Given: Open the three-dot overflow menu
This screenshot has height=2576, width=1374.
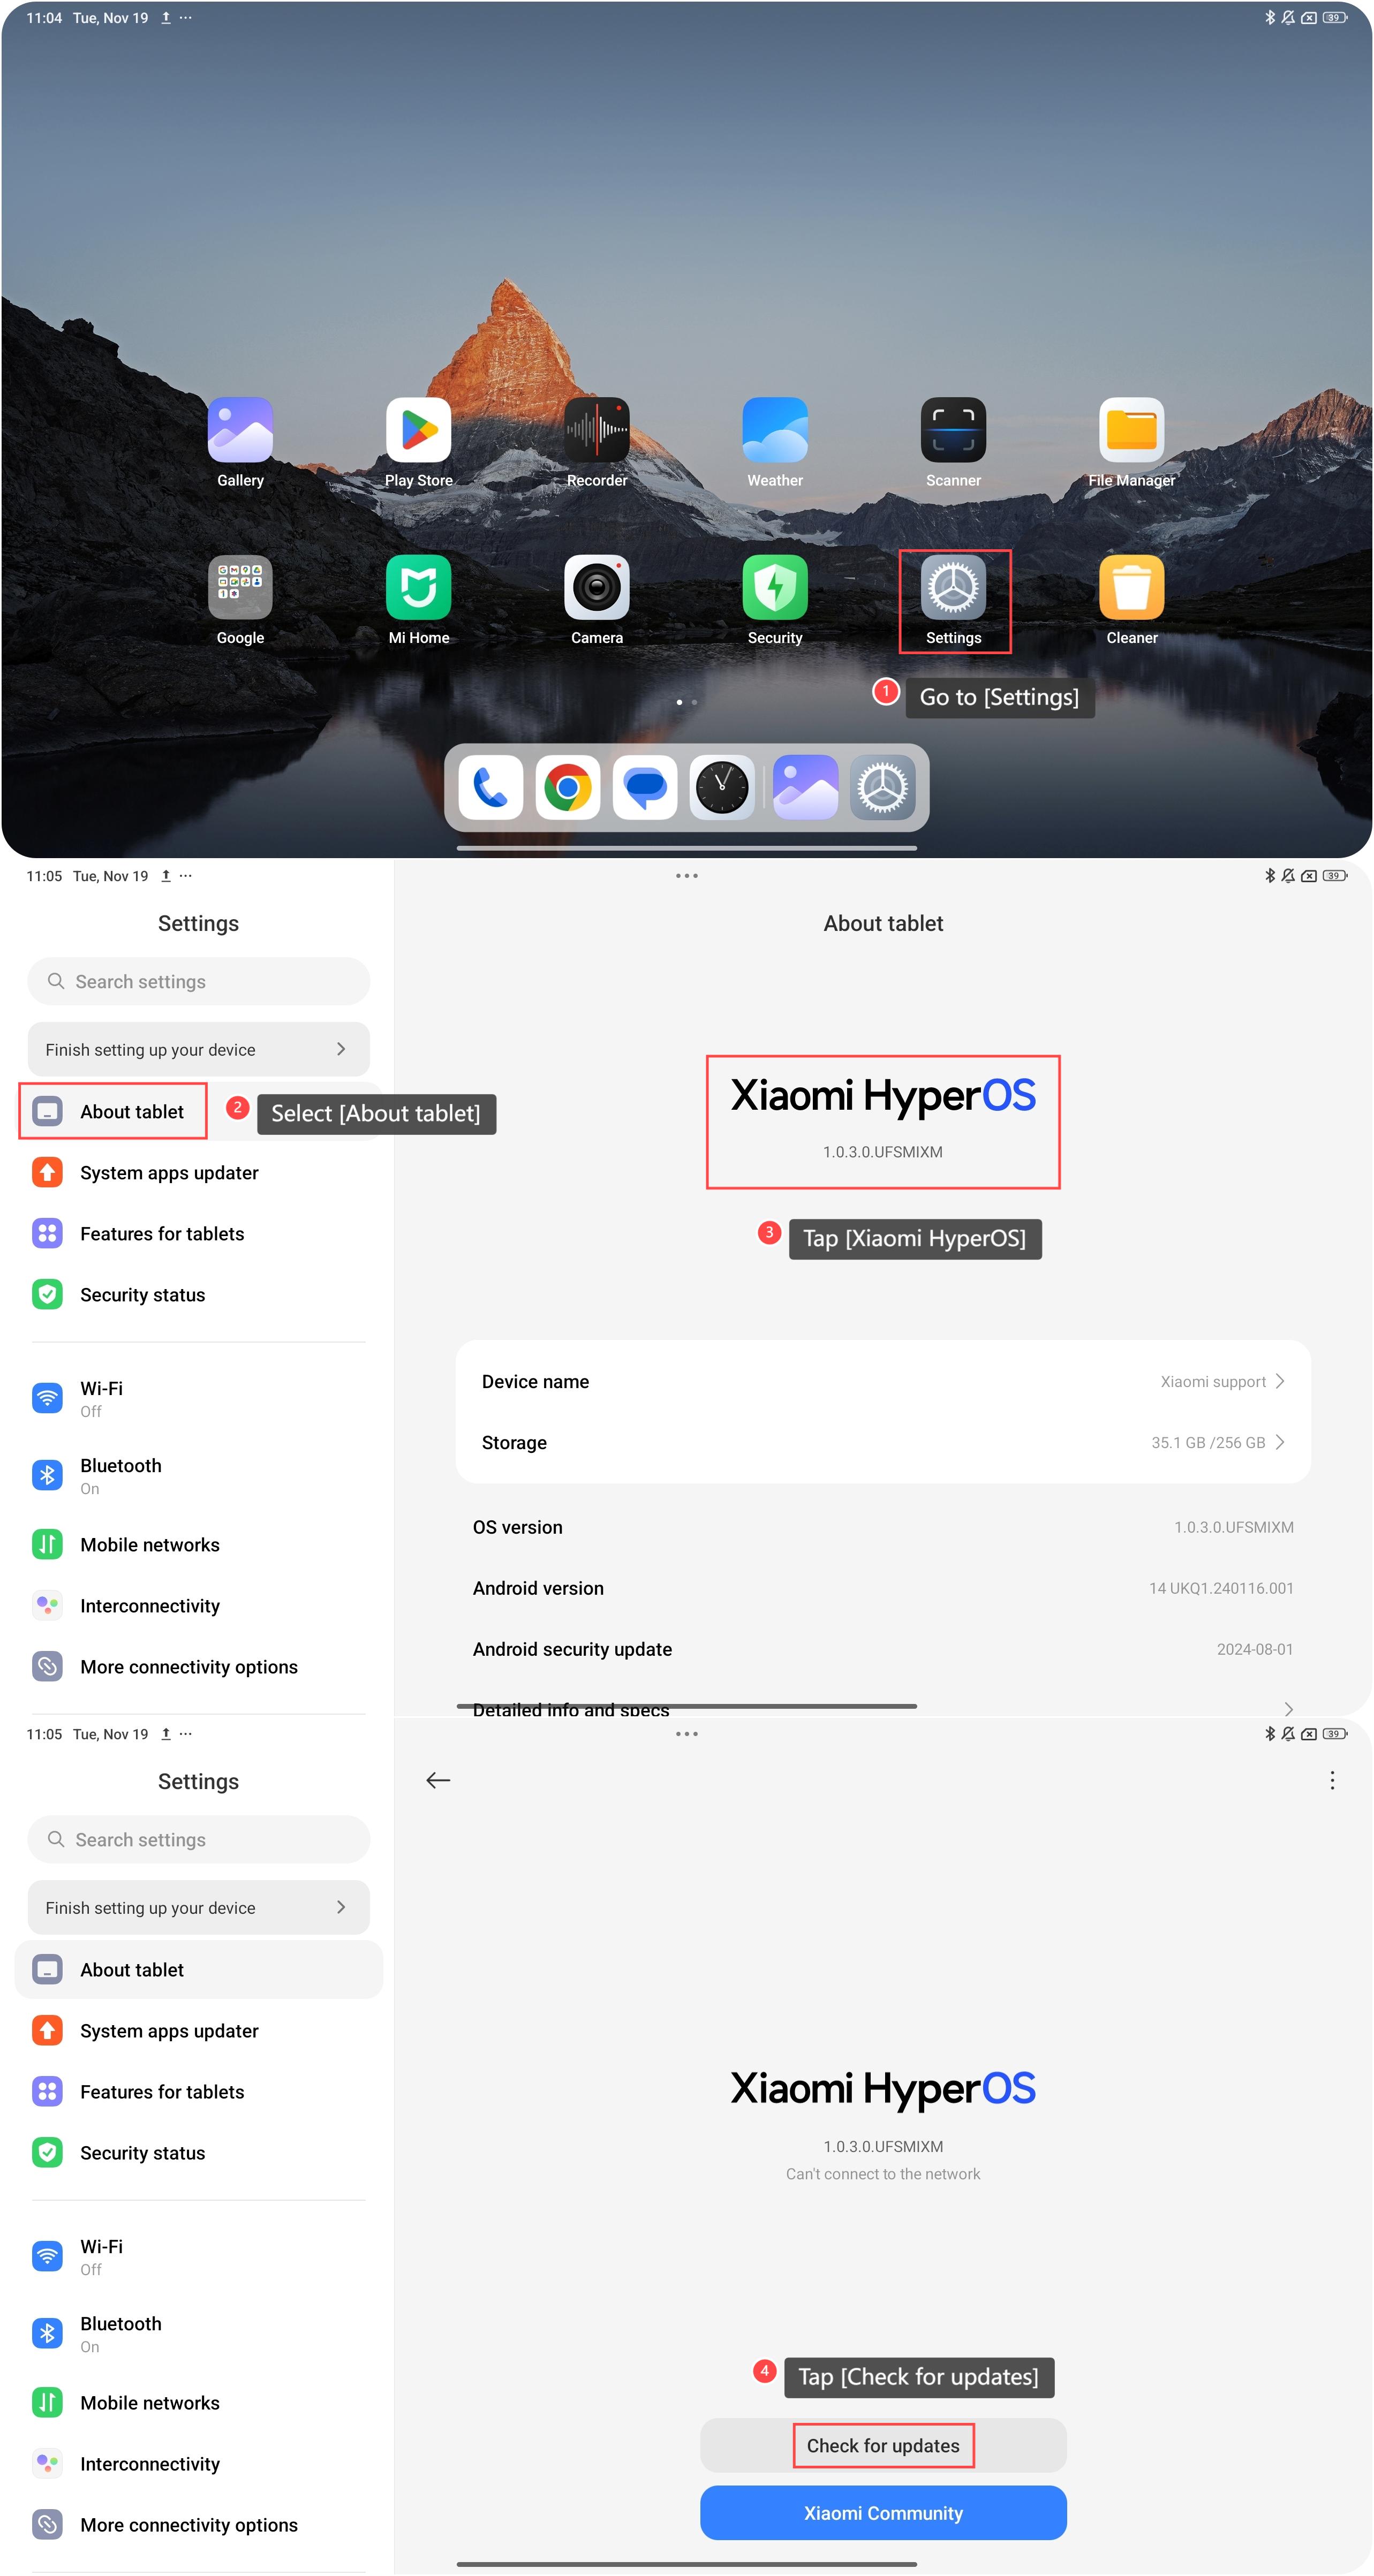Looking at the screenshot, I should coord(1331,1780).
